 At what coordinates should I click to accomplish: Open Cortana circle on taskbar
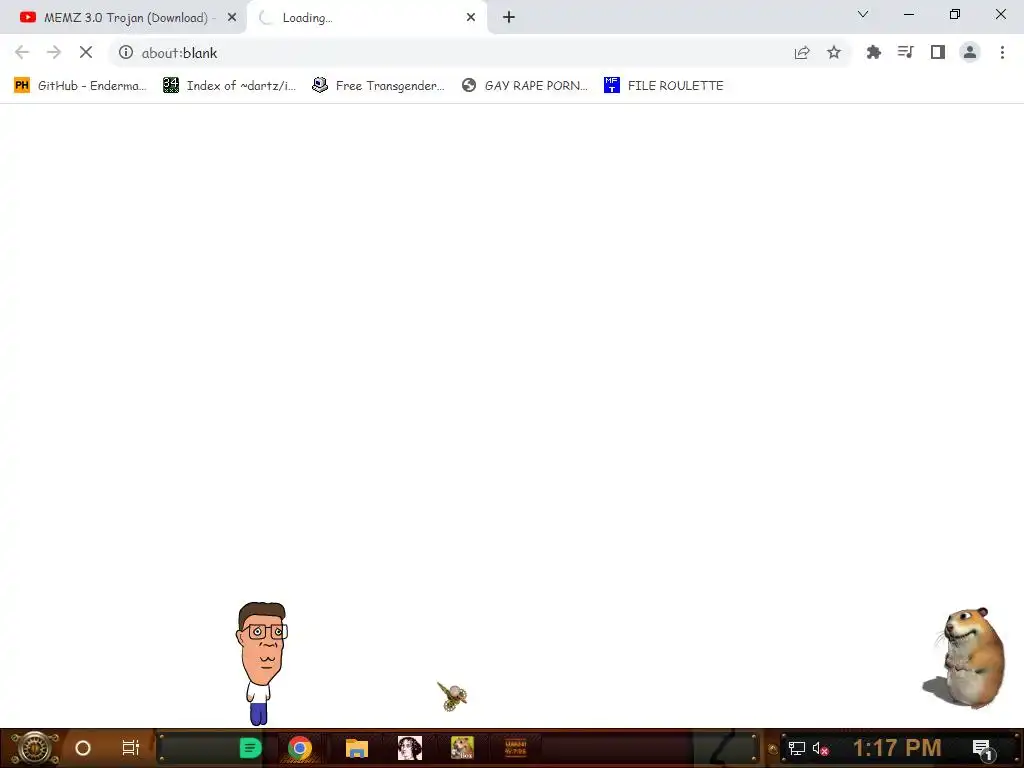[x=83, y=748]
